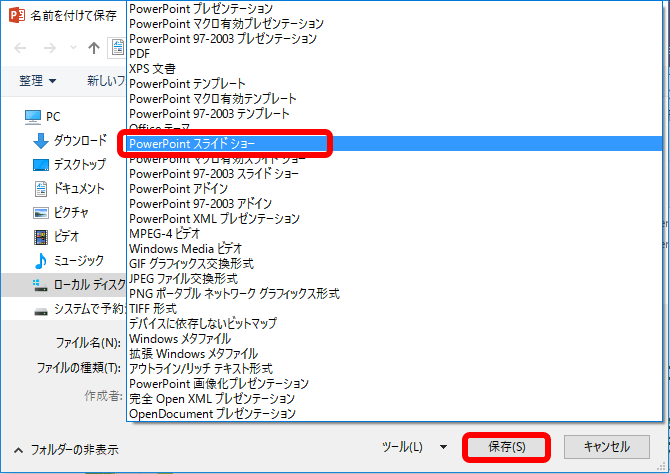Click the ドキュメント page icon
Viewport: 670px width, 474px height.
pyautogui.click(x=41, y=189)
